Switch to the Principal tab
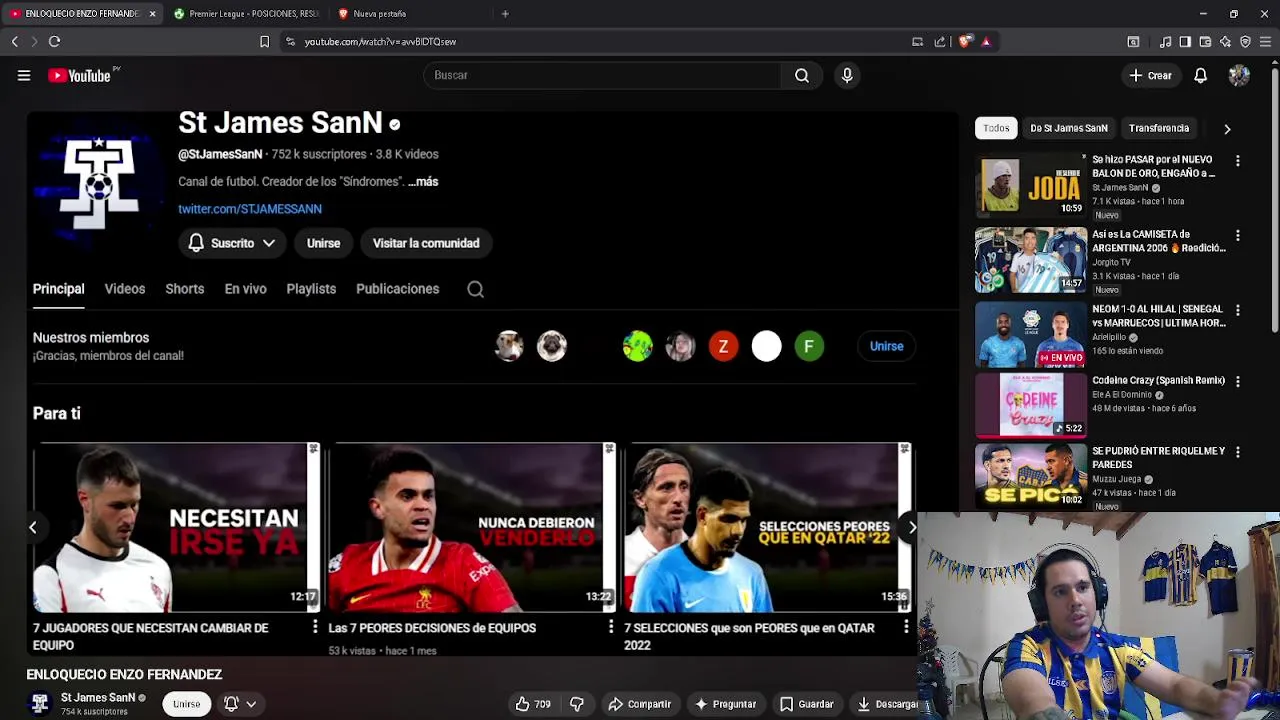This screenshot has height=720, width=1280. tap(58, 289)
